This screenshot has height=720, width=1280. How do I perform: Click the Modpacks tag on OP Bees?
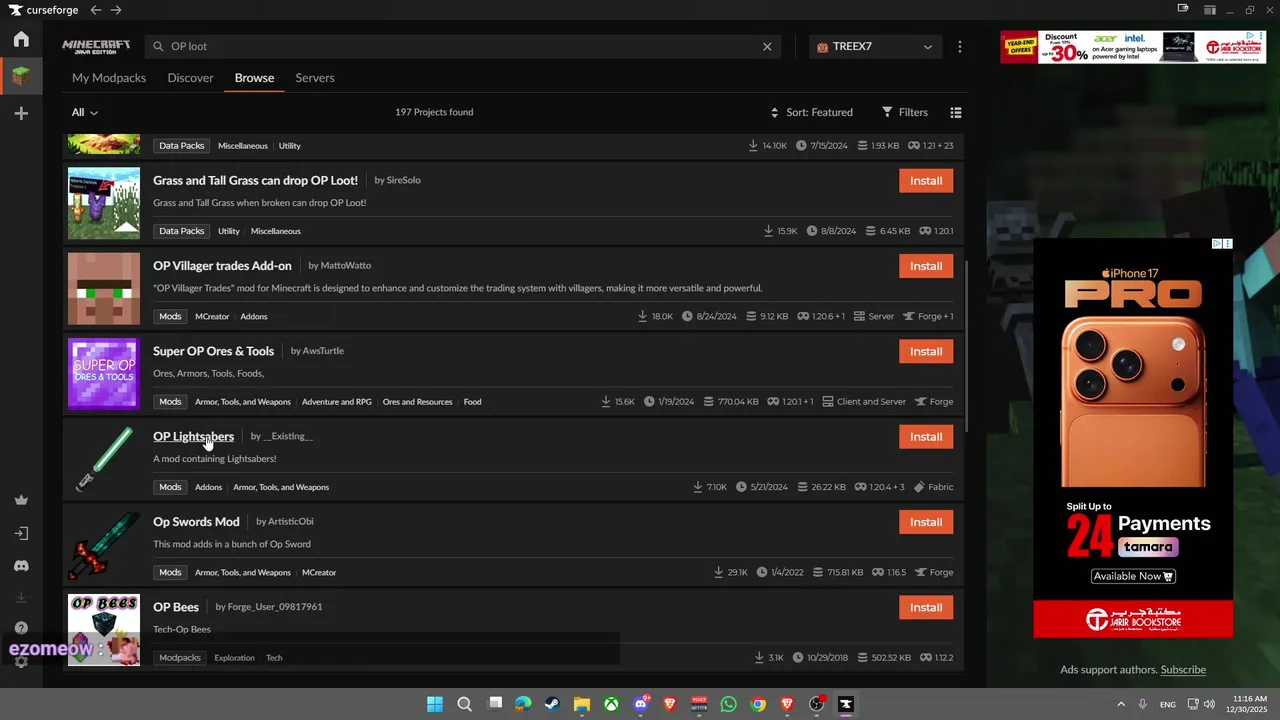(x=180, y=658)
